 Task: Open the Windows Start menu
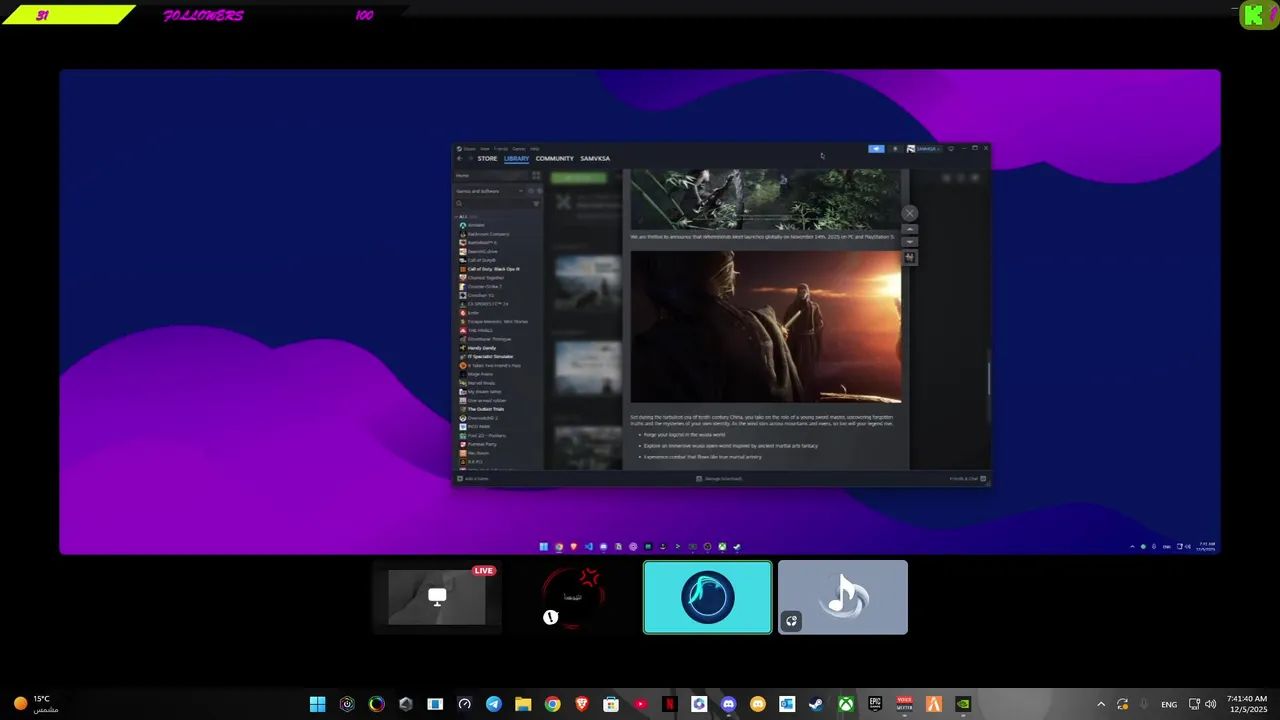[x=317, y=704]
